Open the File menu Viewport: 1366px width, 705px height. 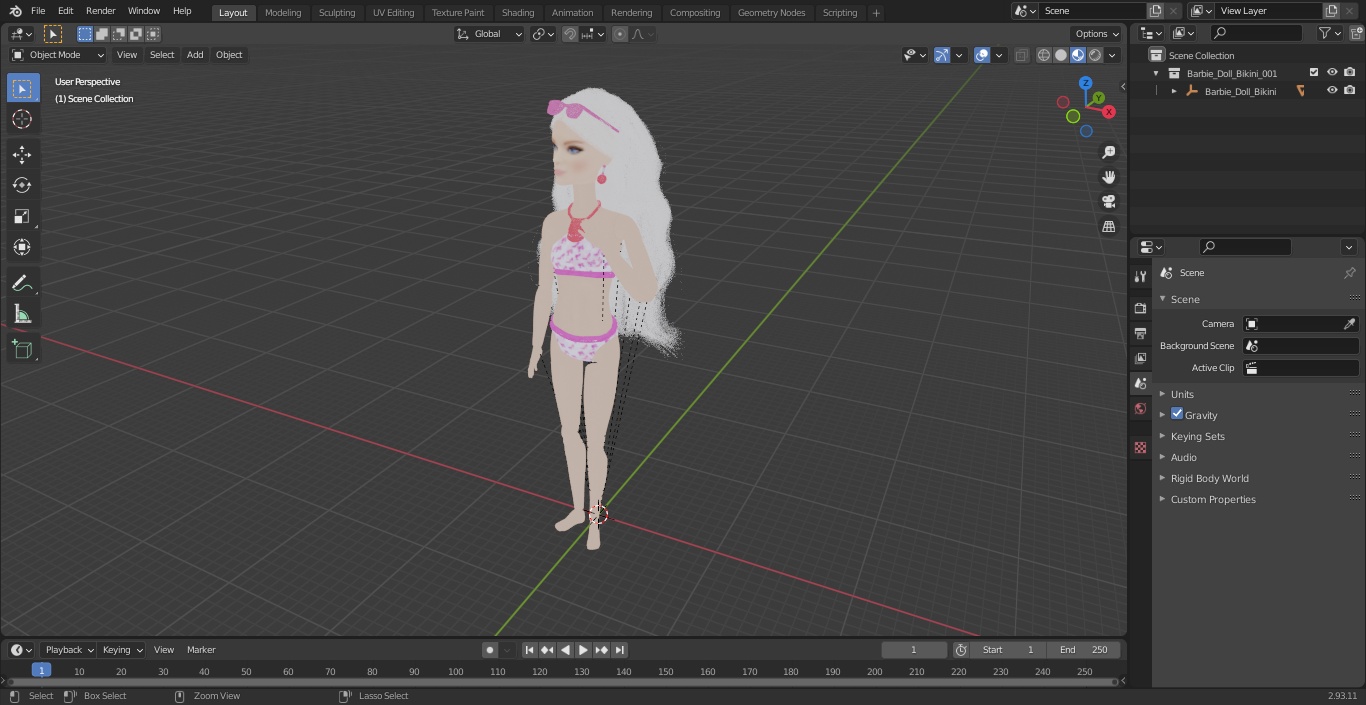coord(38,11)
